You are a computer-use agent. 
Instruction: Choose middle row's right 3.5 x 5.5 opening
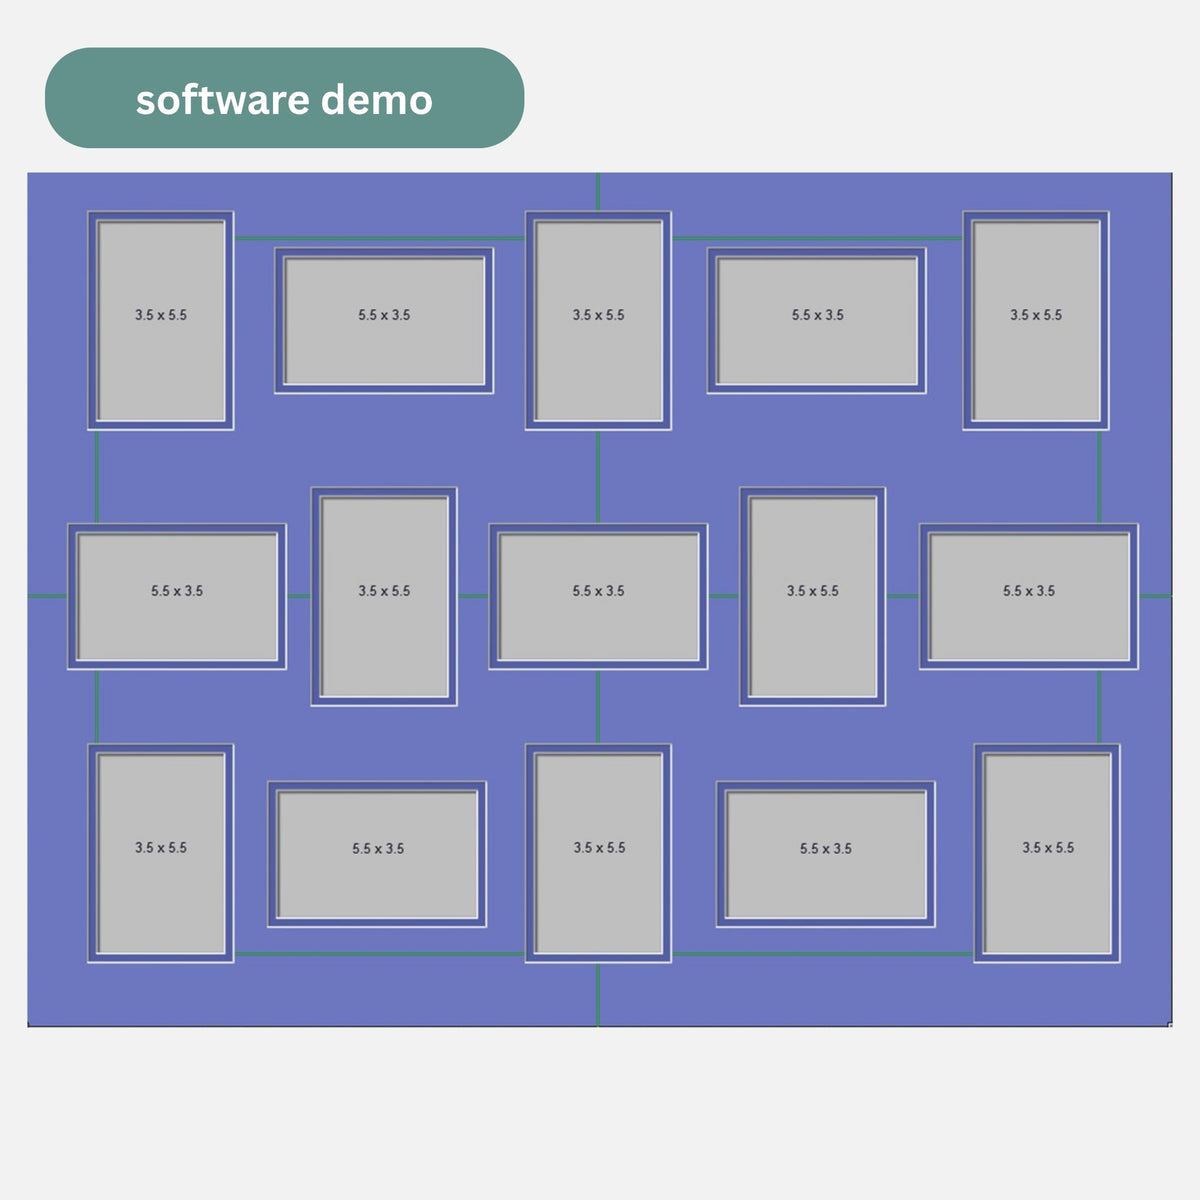813,597
